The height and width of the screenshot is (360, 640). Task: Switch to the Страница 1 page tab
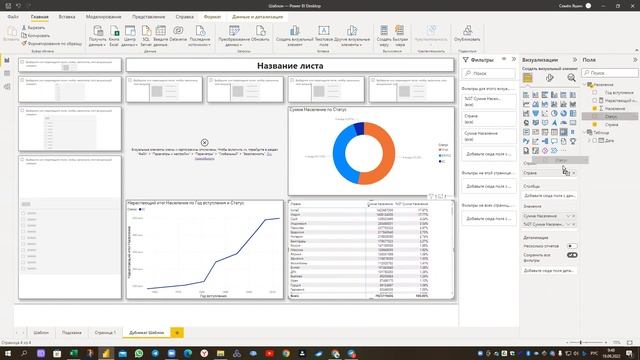(105, 333)
